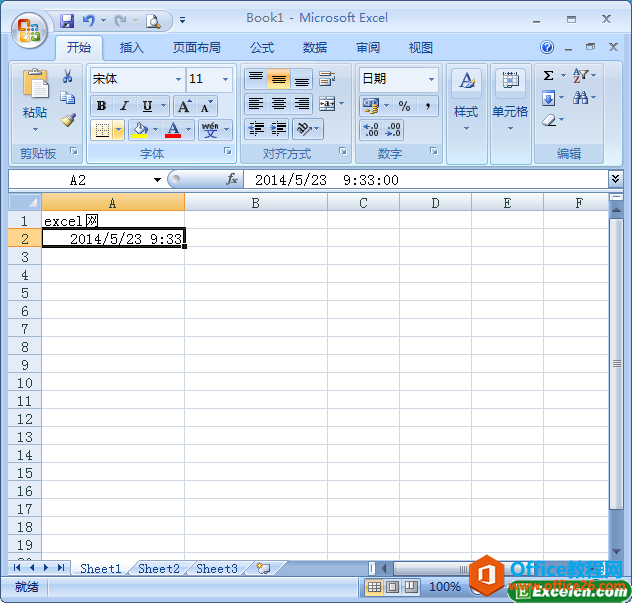Open 字体 font dialog launcher
This screenshot has height=603, width=632.
228,151
